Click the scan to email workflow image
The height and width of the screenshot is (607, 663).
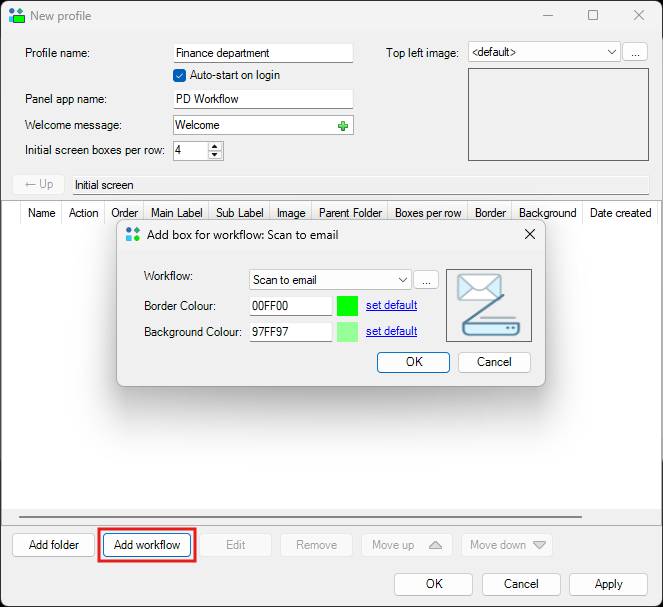489,305
